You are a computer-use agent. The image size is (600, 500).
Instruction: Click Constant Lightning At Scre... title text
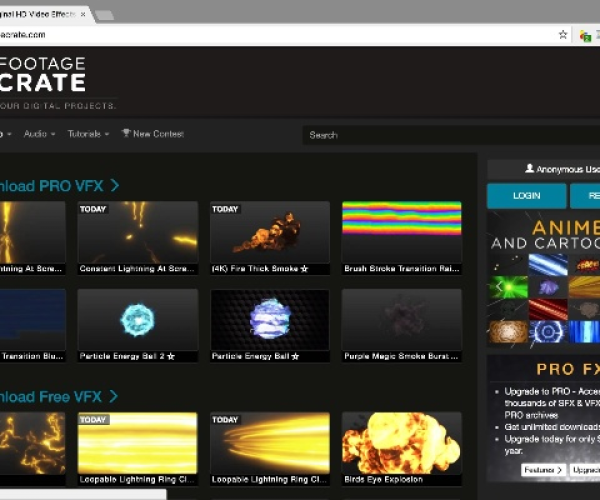coord(137,269)
